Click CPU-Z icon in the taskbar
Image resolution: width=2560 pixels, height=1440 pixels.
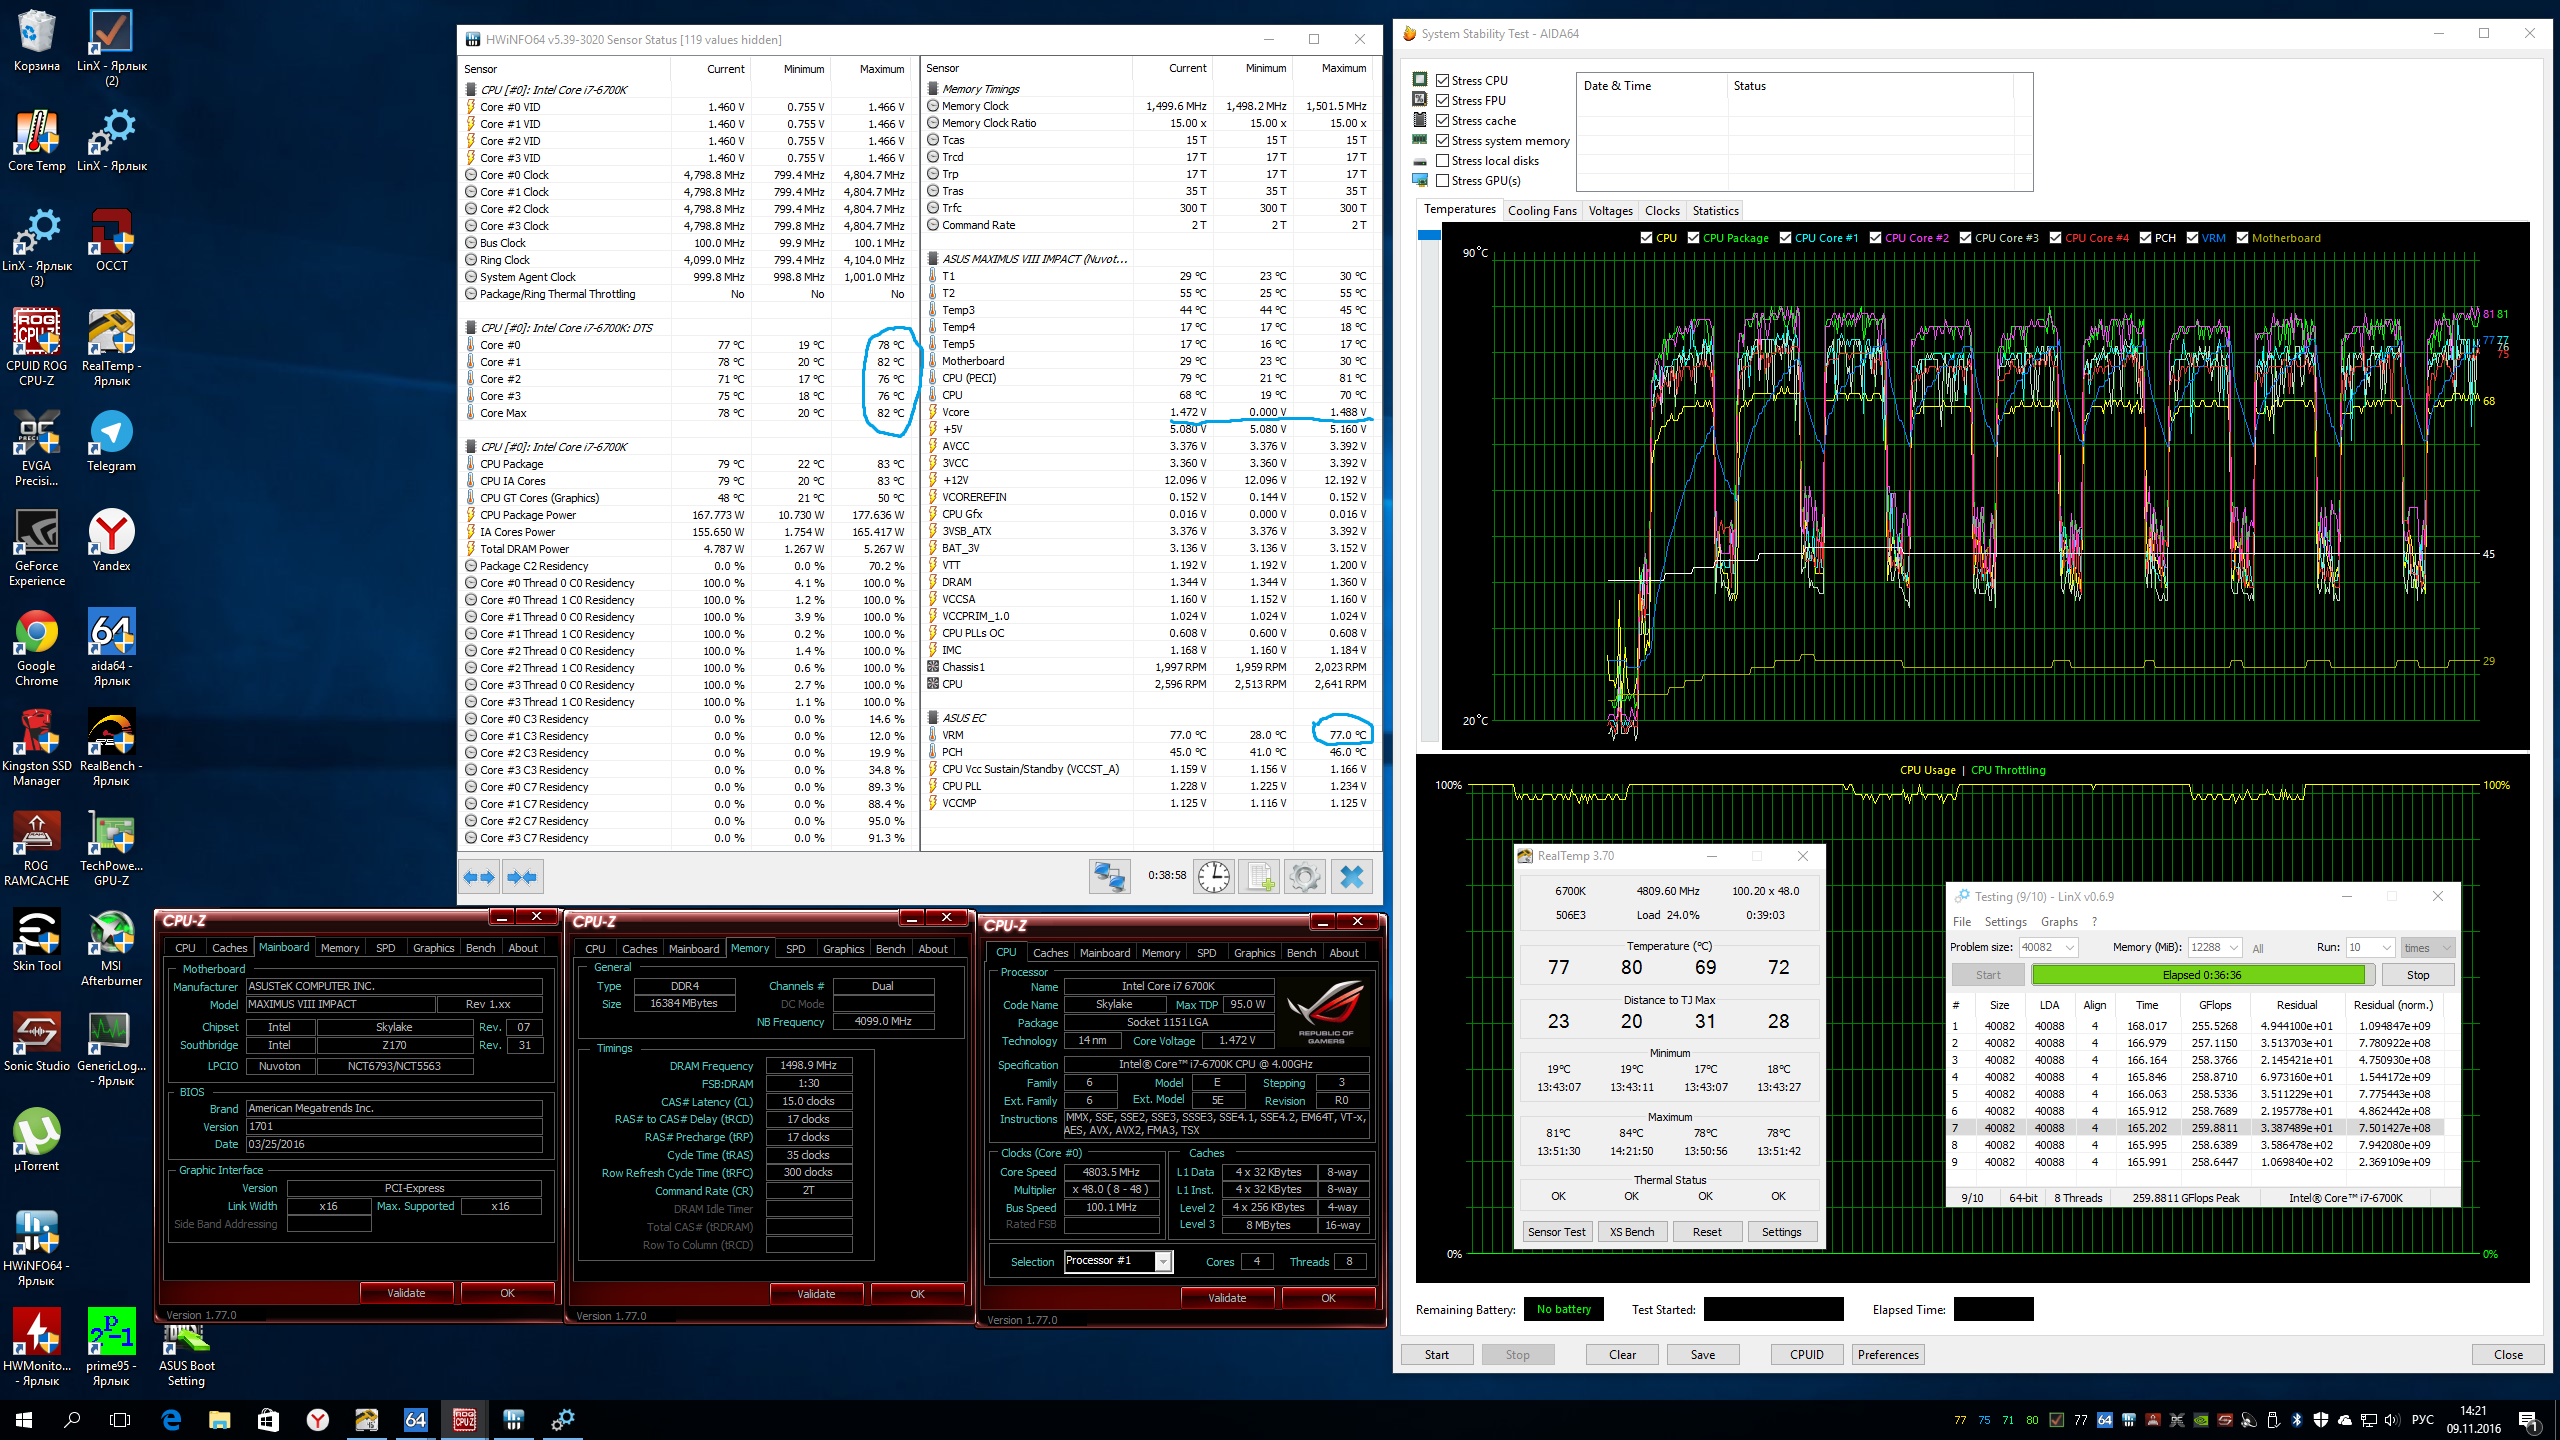pyautogui.click(x=465, y=1419)
